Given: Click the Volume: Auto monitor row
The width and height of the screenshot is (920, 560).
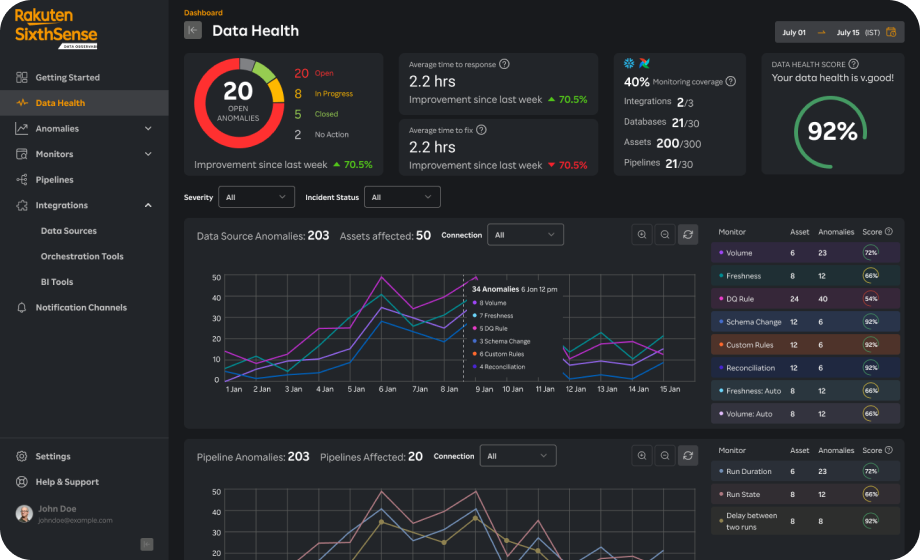Looking at the screenshot, I should pyautogui.click(x=805, y=413).
